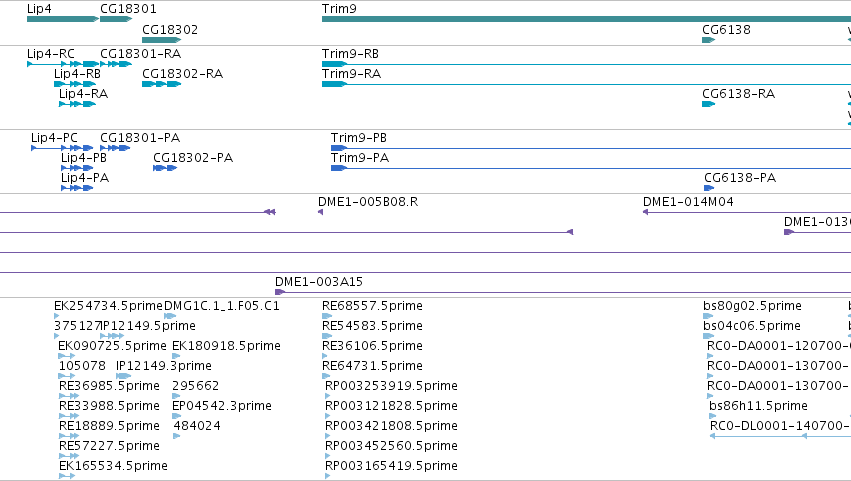Click the EK165534.5prime EST label
The height and width of the screenshot is (481, 851).
(113, 467)
